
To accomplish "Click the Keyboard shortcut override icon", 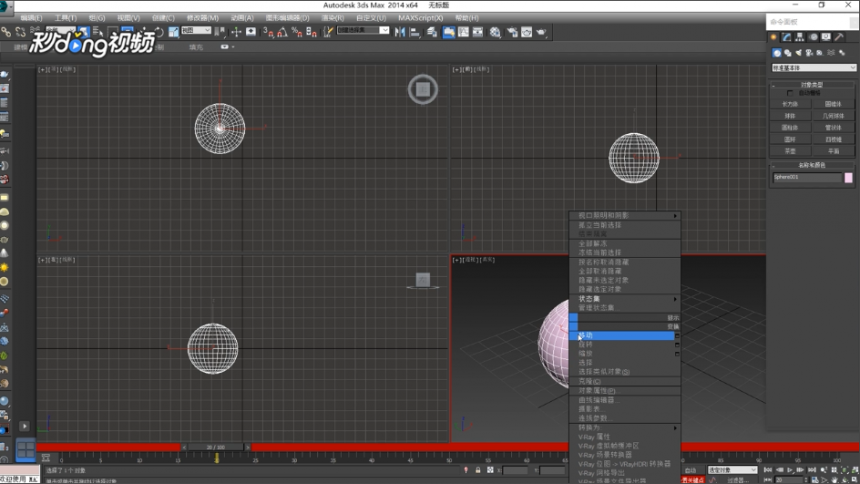I will point(251,32).
